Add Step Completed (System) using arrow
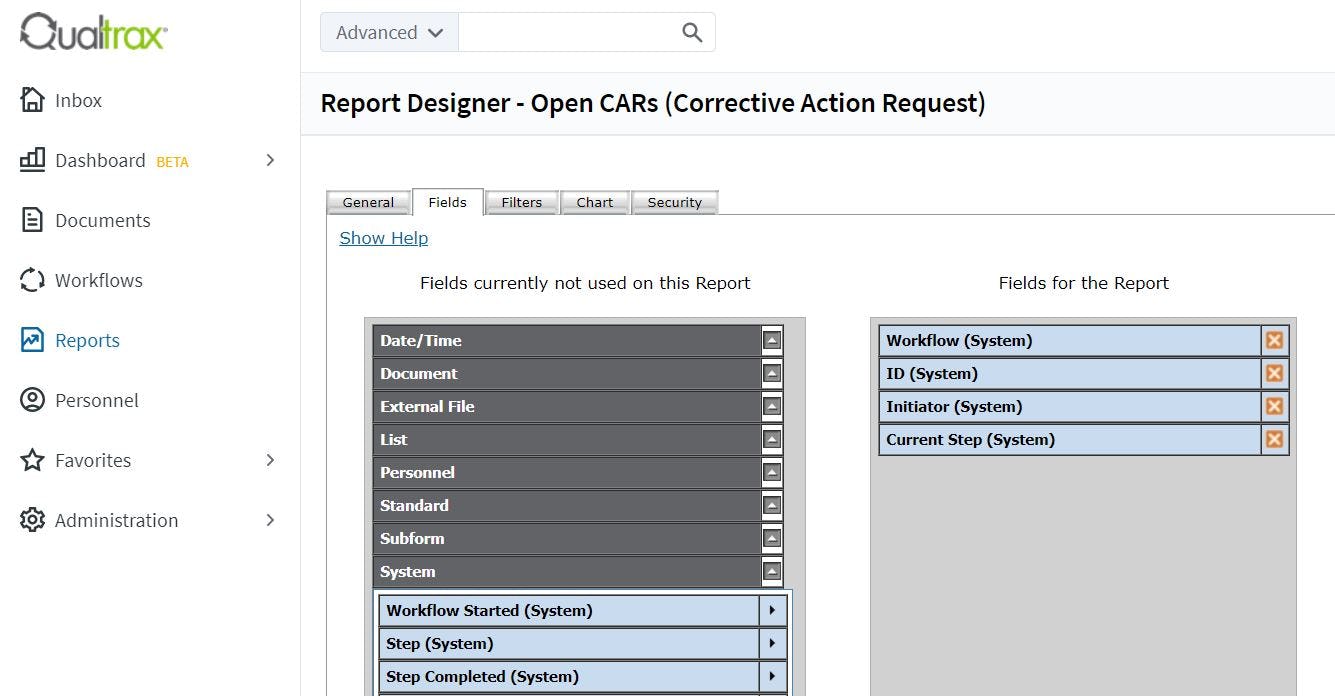Image resolution: width=1335 pixels, height=696 pixels. pos(772,676)
